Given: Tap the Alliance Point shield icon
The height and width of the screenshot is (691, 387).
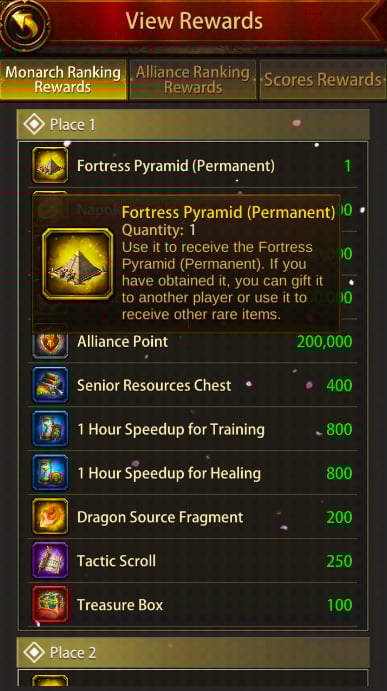Looking at the screenshot, I should pyautogui.click(x=50, y=345).
